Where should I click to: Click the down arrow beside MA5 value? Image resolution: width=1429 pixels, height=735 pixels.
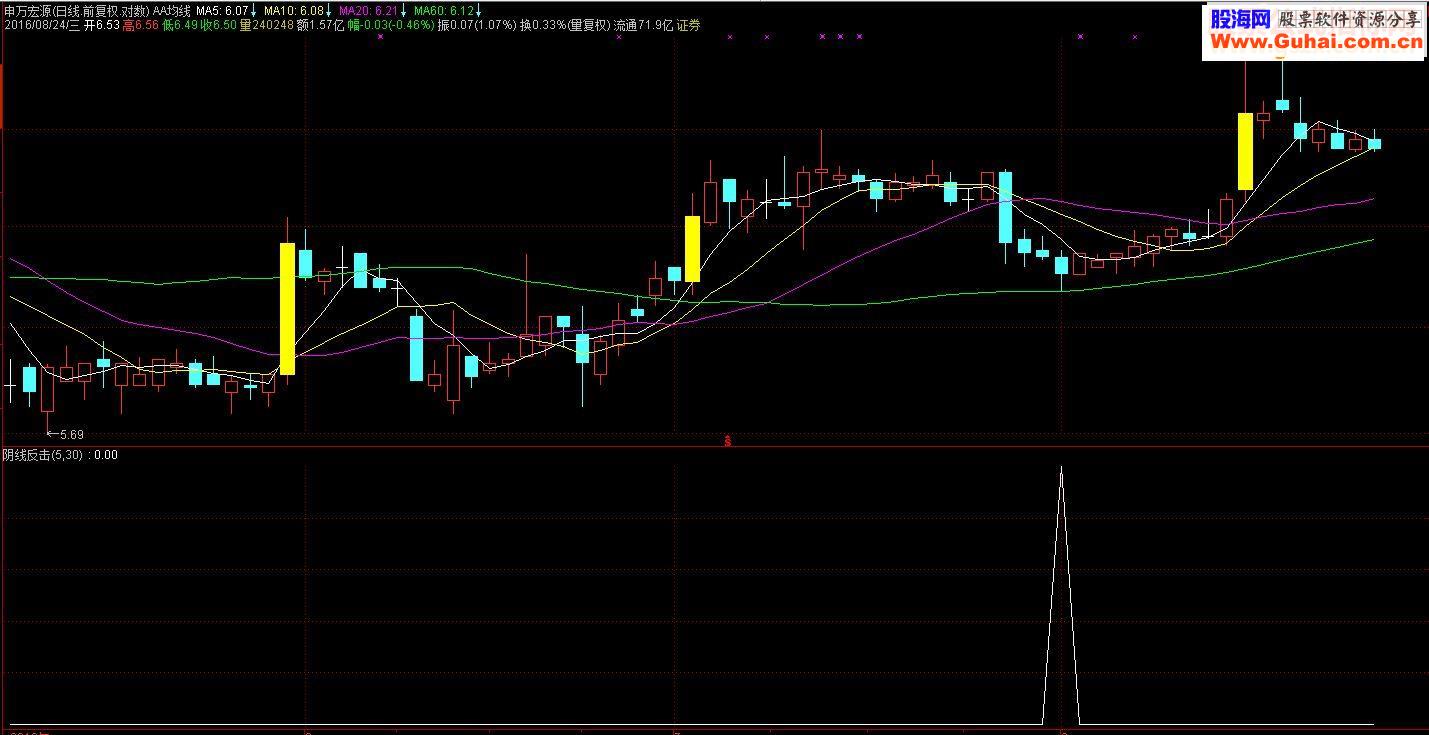(x=254, y=10)
